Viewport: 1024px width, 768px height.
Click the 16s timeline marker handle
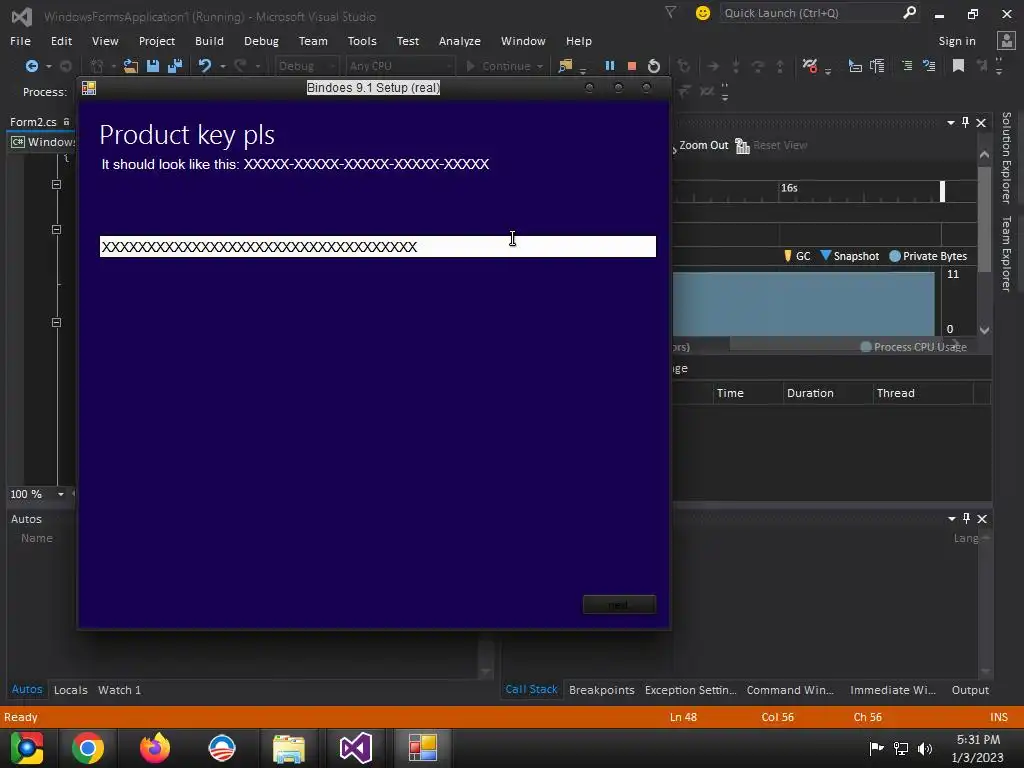pos(942,191)
